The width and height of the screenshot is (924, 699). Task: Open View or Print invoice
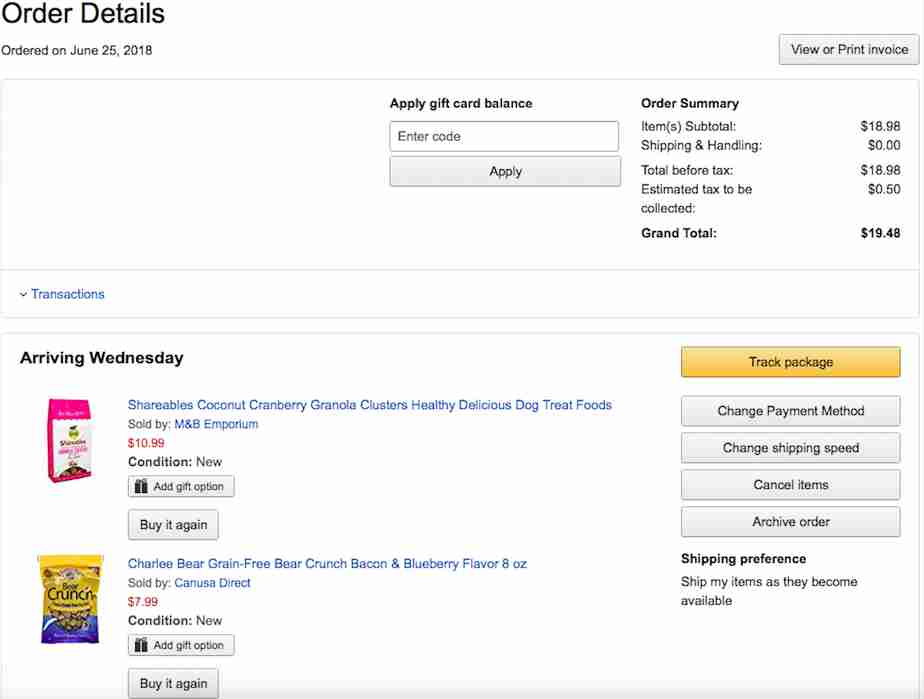click(x=849, y=49)
